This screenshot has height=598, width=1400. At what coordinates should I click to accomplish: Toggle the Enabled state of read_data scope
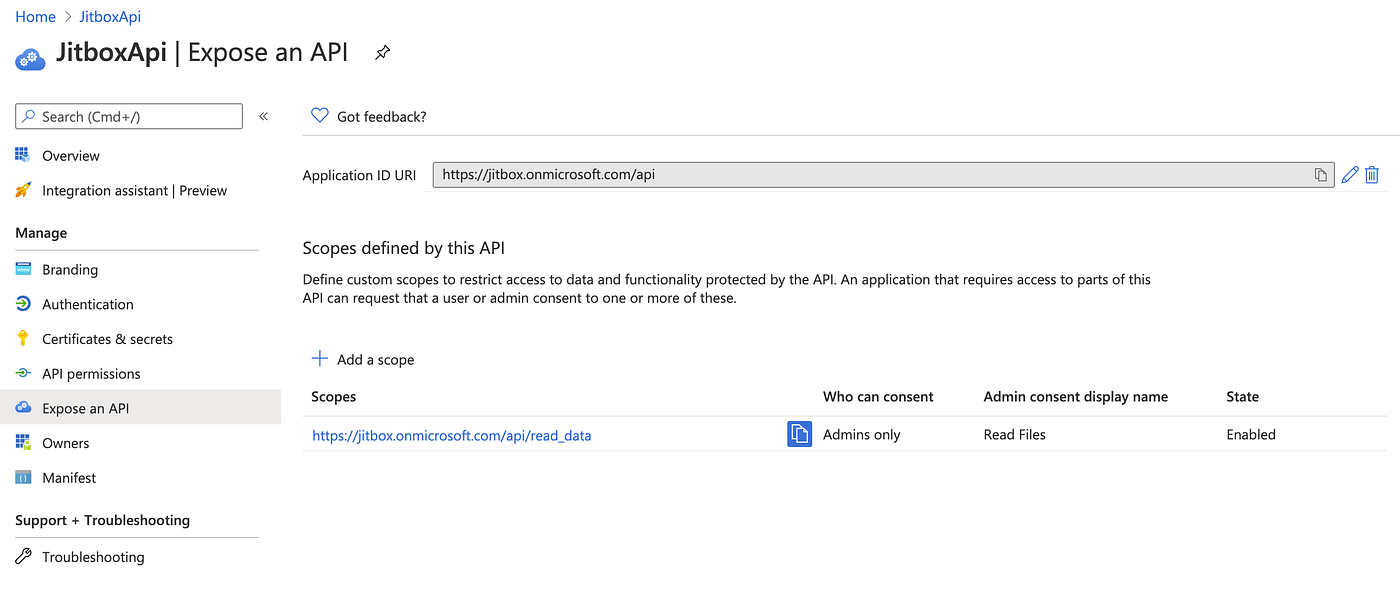(1251, 434)
